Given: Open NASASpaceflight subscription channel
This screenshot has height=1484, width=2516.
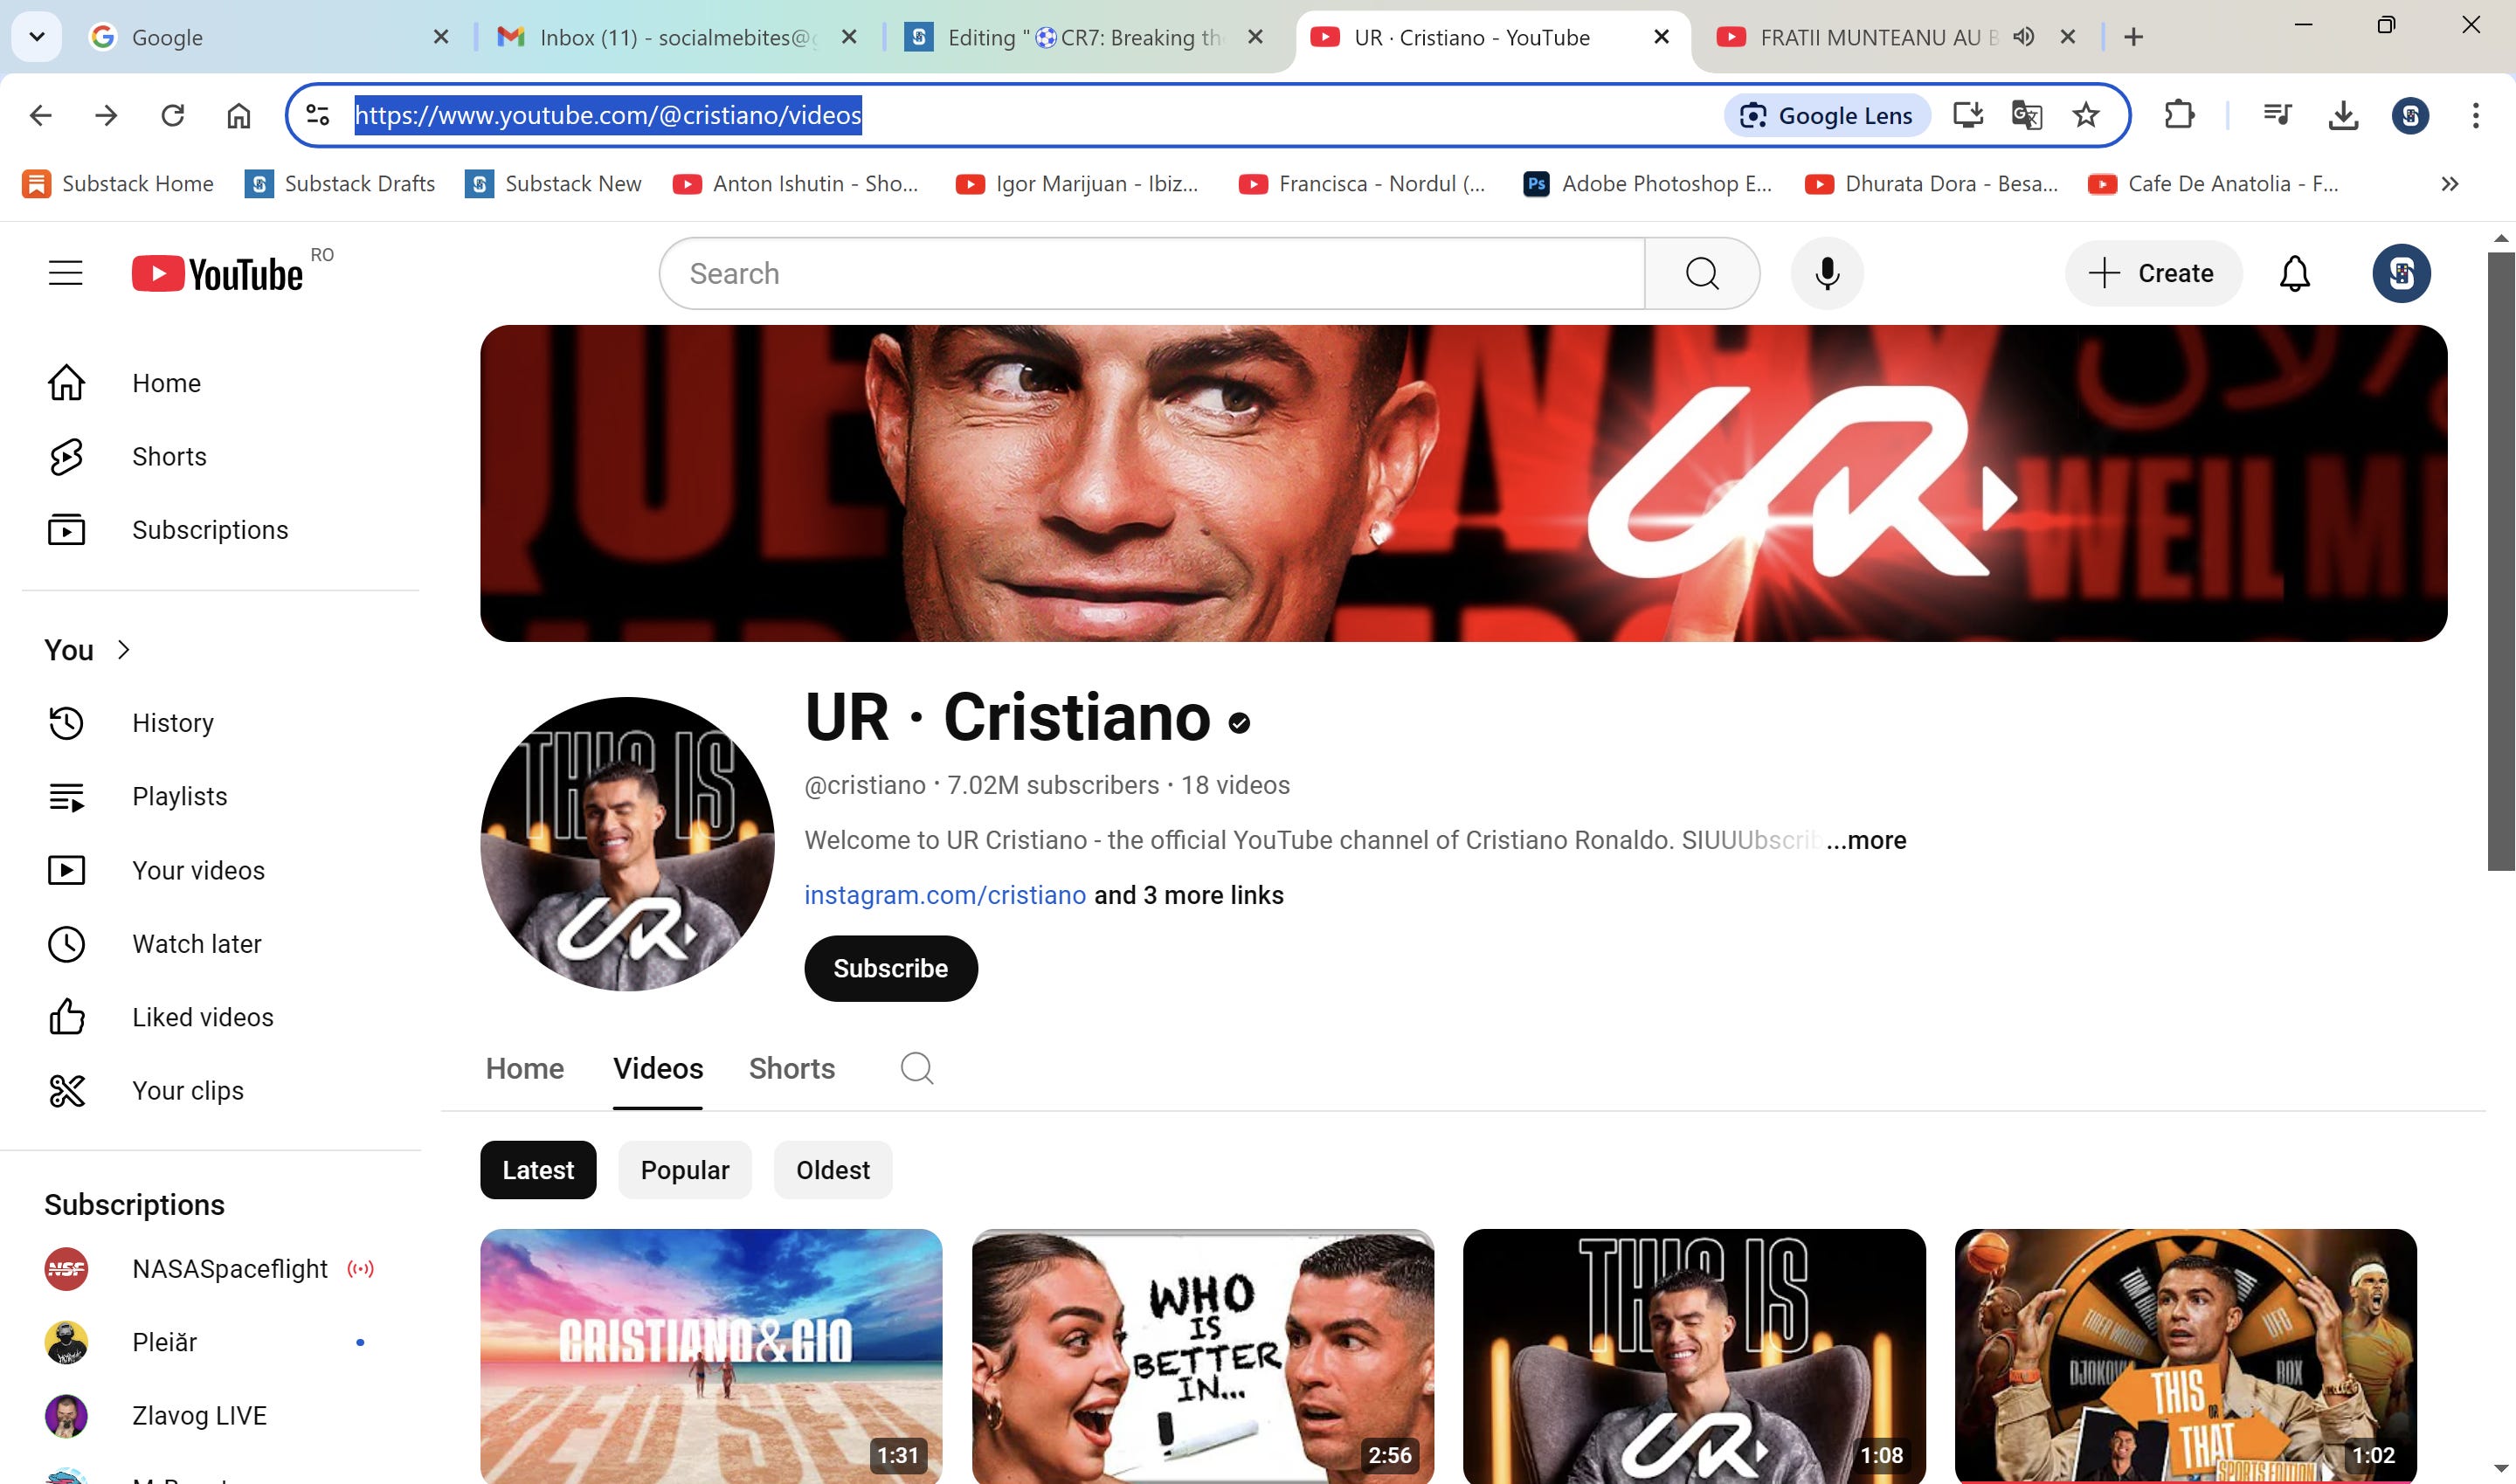Looking at the screenshot, I should [x=221, y=1269].
